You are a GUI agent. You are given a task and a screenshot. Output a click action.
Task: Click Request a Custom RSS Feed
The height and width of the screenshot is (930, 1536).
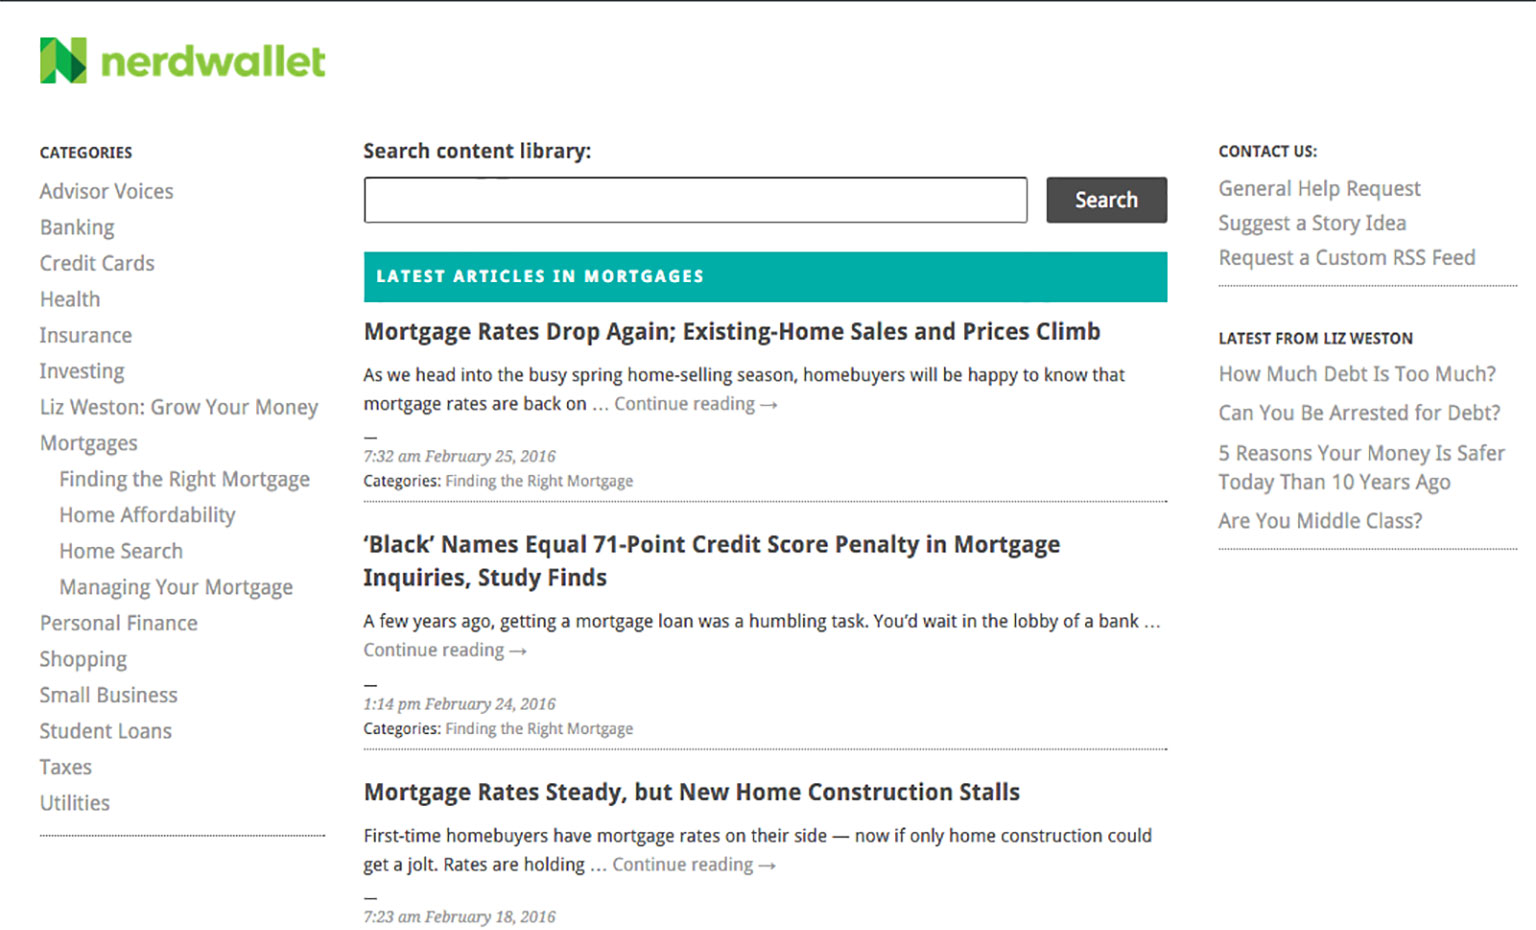pos(1346,257)
